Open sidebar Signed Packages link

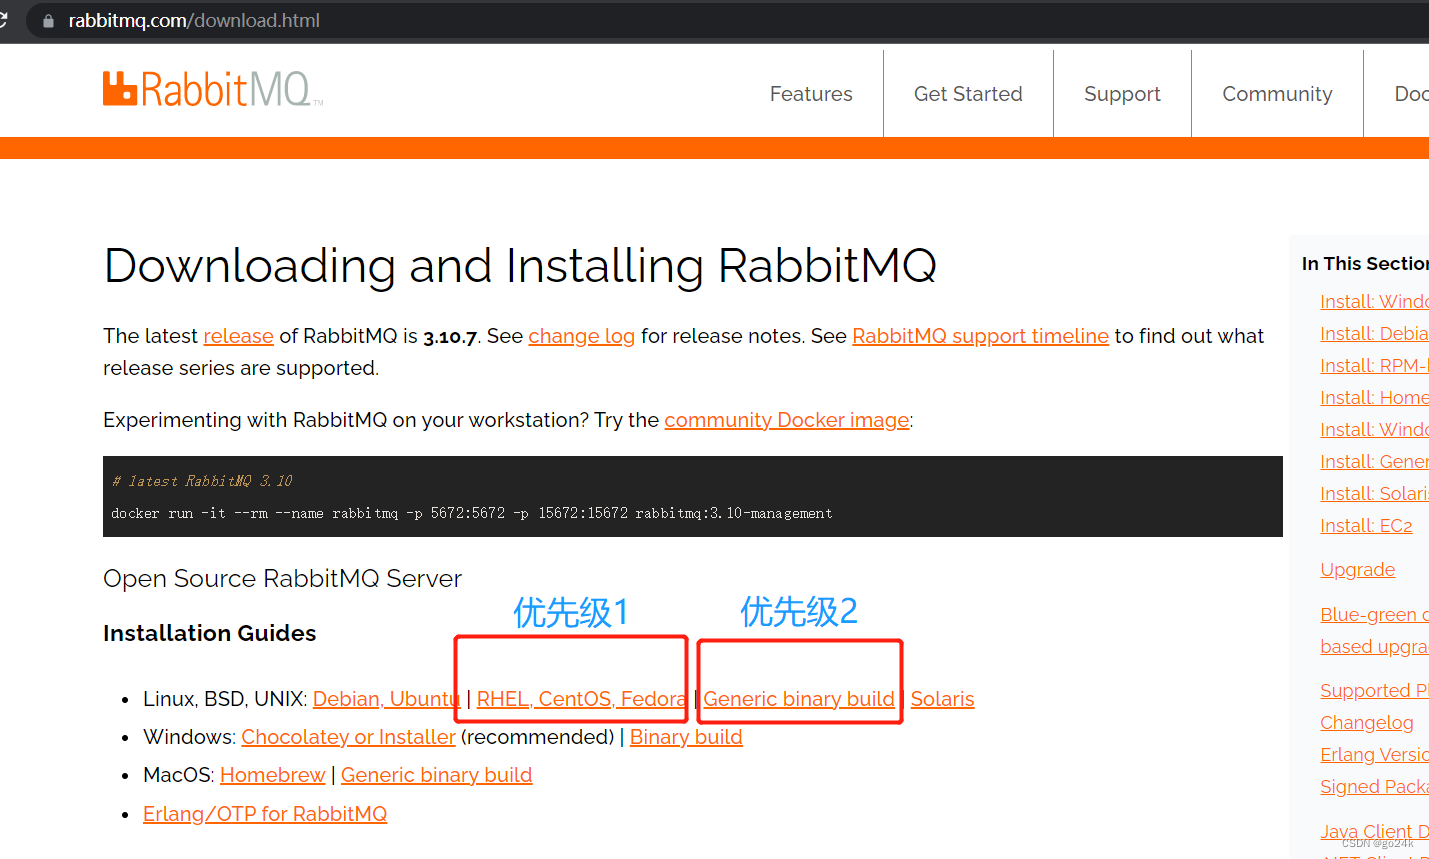coord(1374,787)
